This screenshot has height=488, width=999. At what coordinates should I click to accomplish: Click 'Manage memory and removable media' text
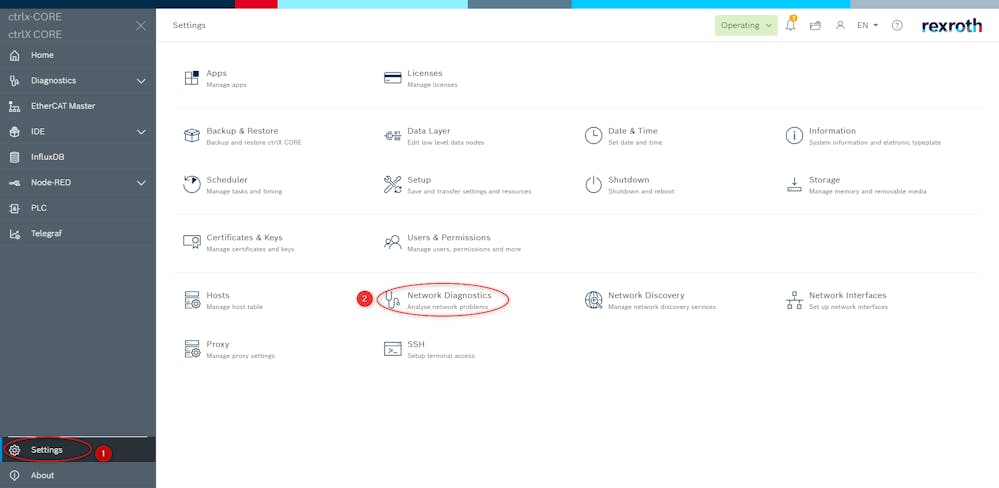point(868,192)
